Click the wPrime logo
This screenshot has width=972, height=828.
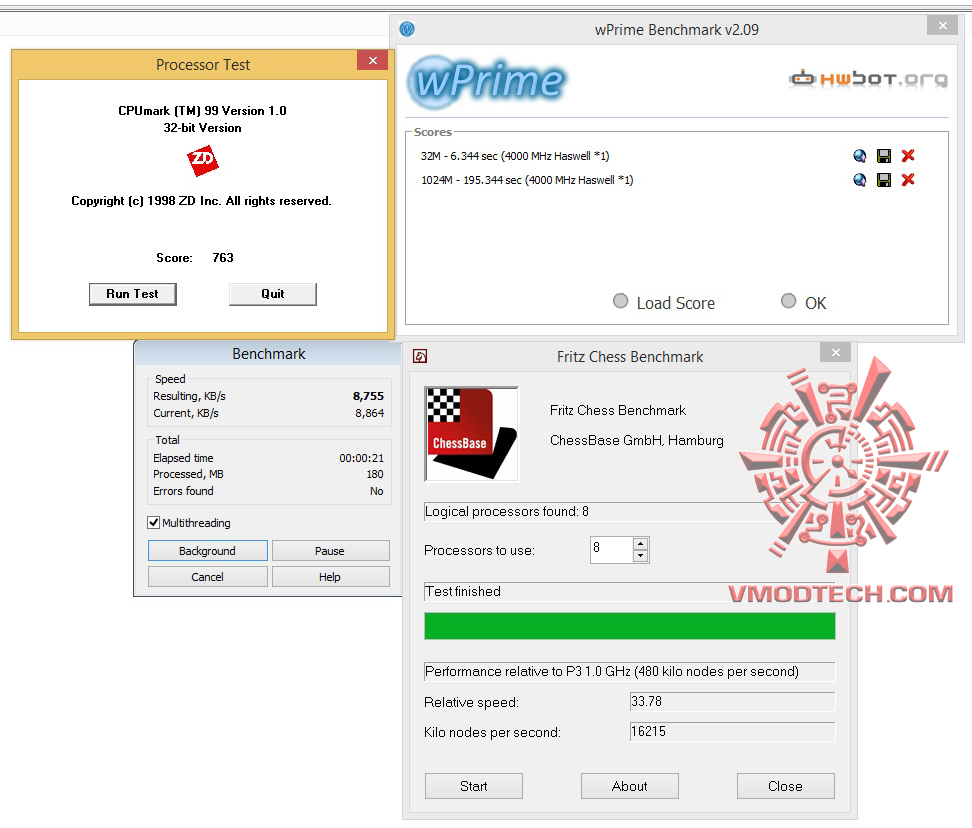click(x=487, y=81)
